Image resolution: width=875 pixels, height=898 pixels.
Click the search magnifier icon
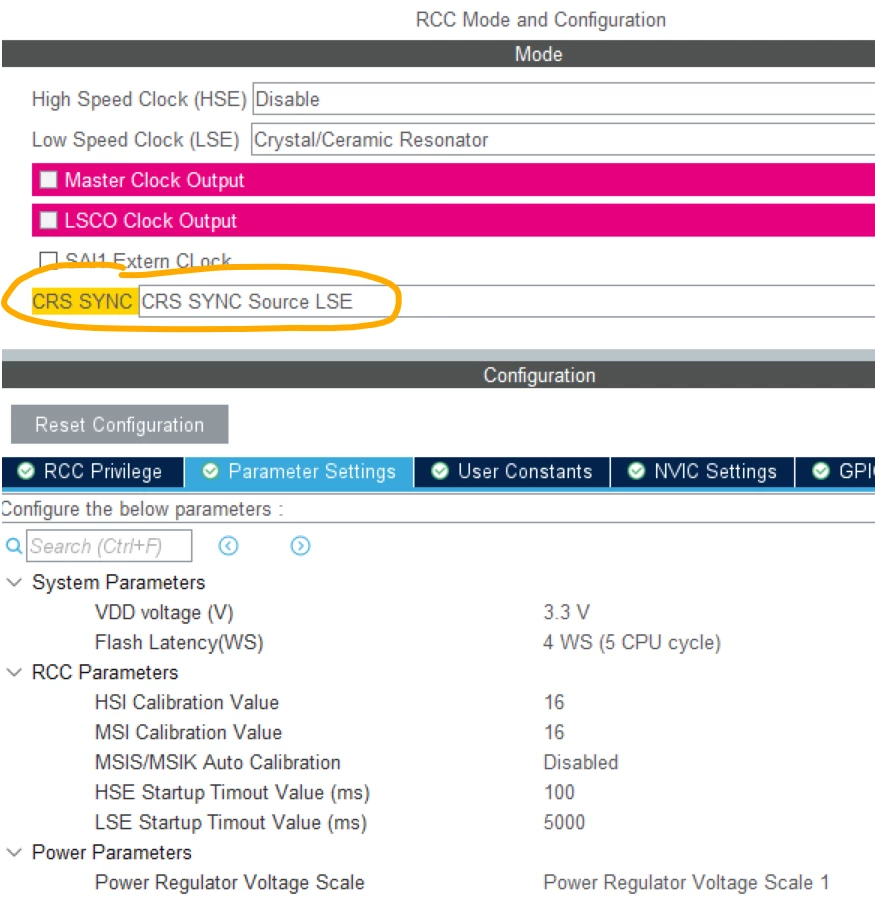[14, 546]
